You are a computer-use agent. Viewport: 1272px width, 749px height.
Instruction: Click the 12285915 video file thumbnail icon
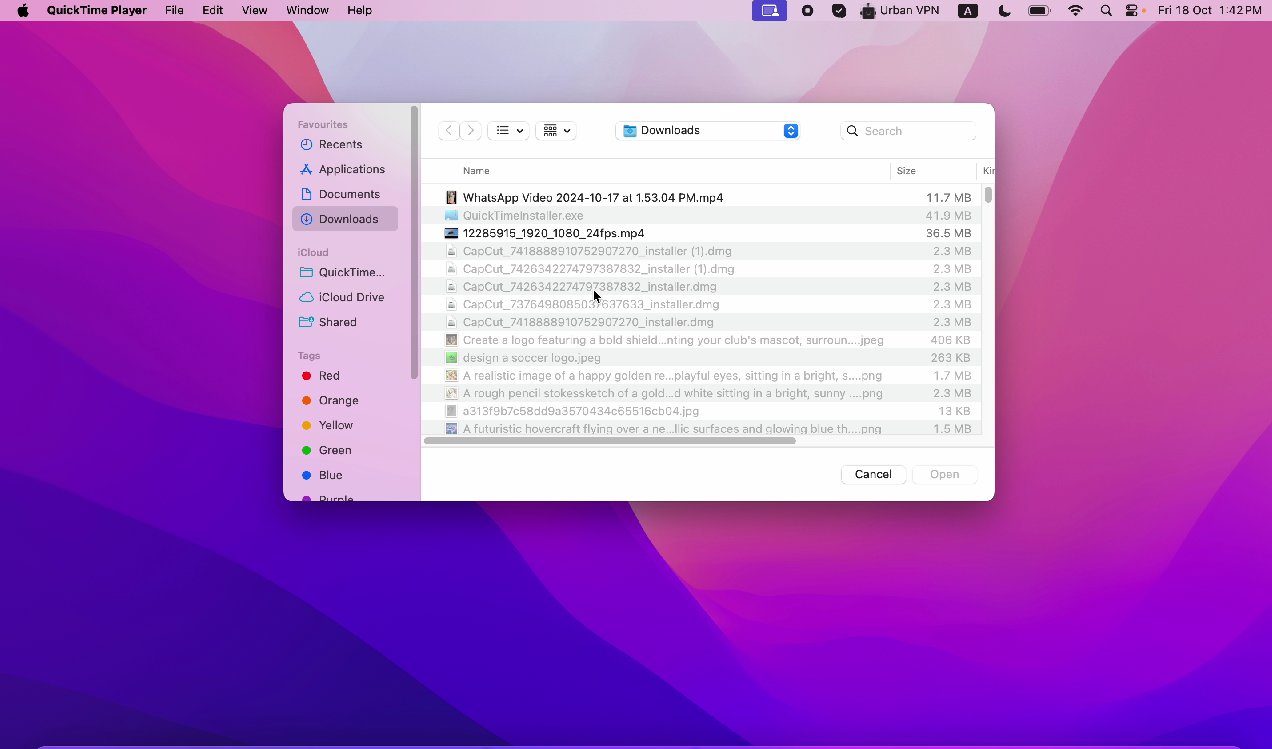[x=451, y=233]
